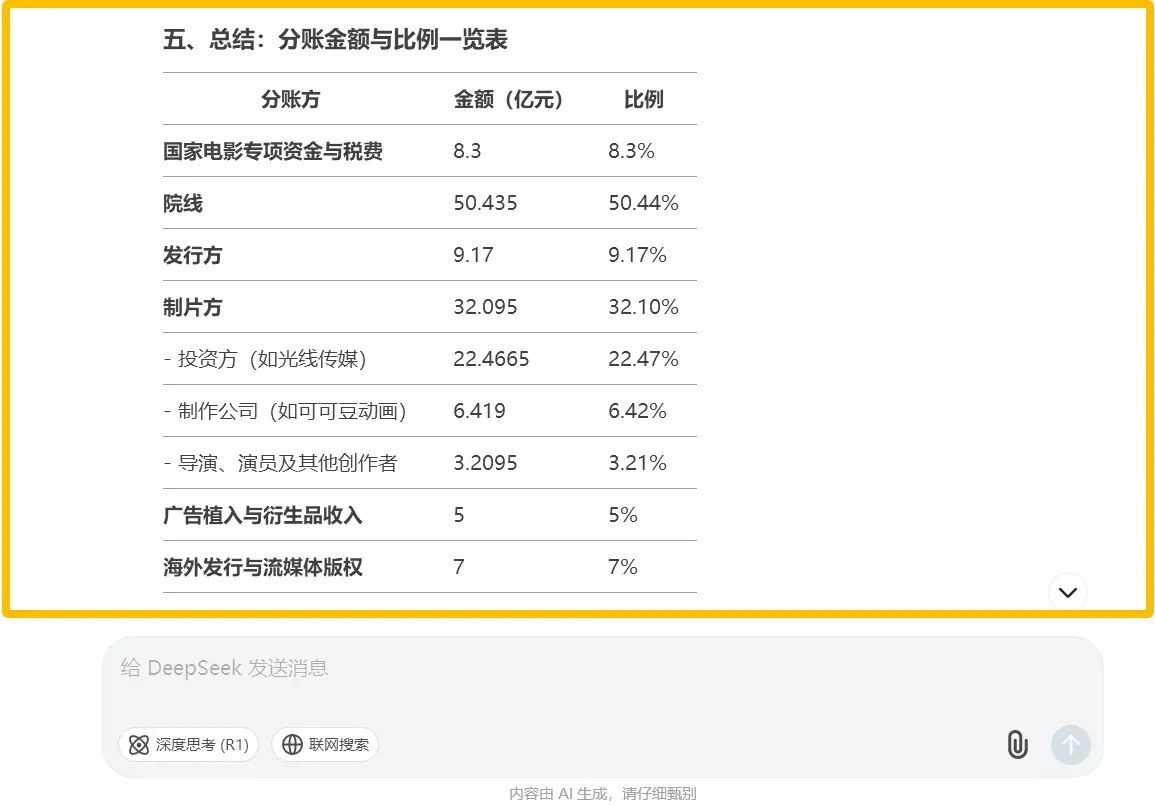Click the amount cell 22.4665

point(491,359)
